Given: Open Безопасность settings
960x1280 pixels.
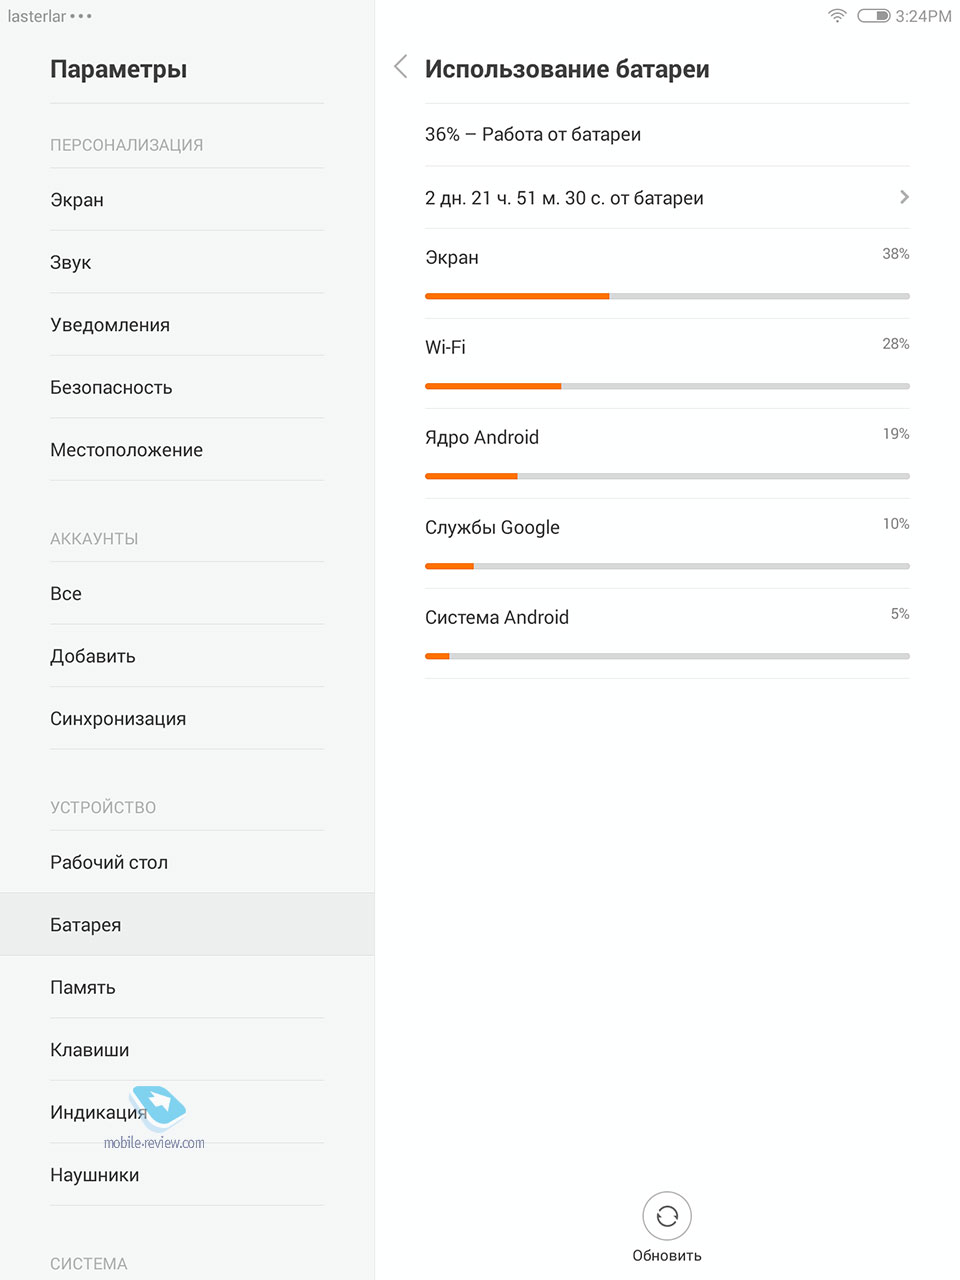Looking at the screenshot, I should tap(187, 387).
